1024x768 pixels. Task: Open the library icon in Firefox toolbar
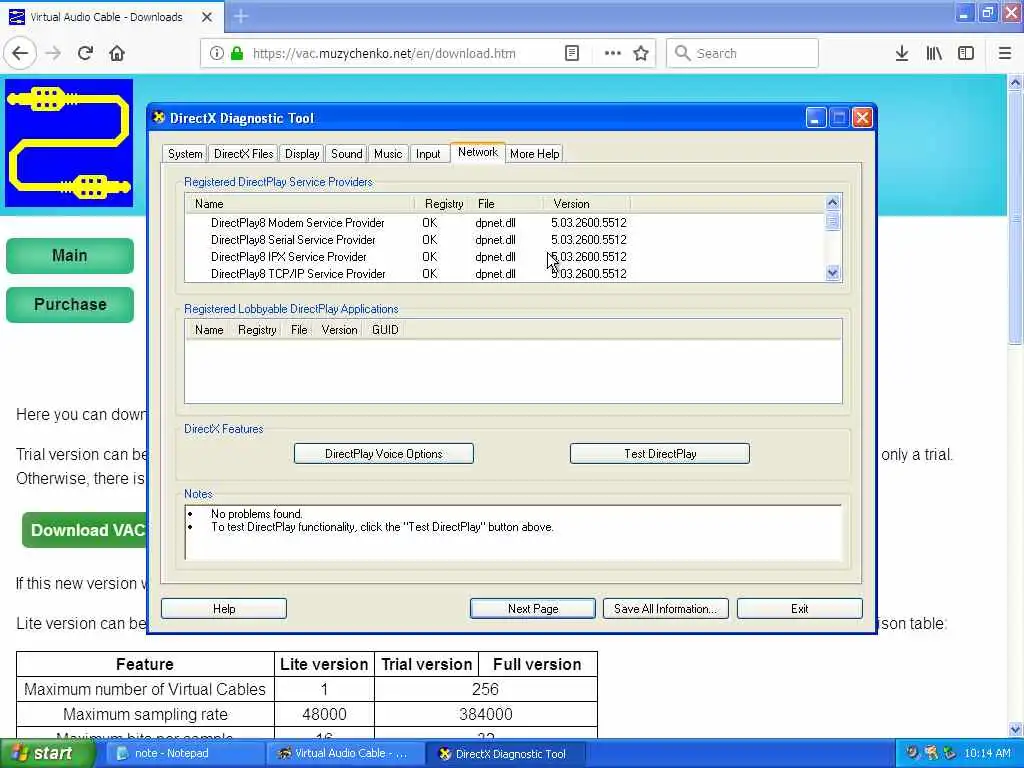pos(934,54)
